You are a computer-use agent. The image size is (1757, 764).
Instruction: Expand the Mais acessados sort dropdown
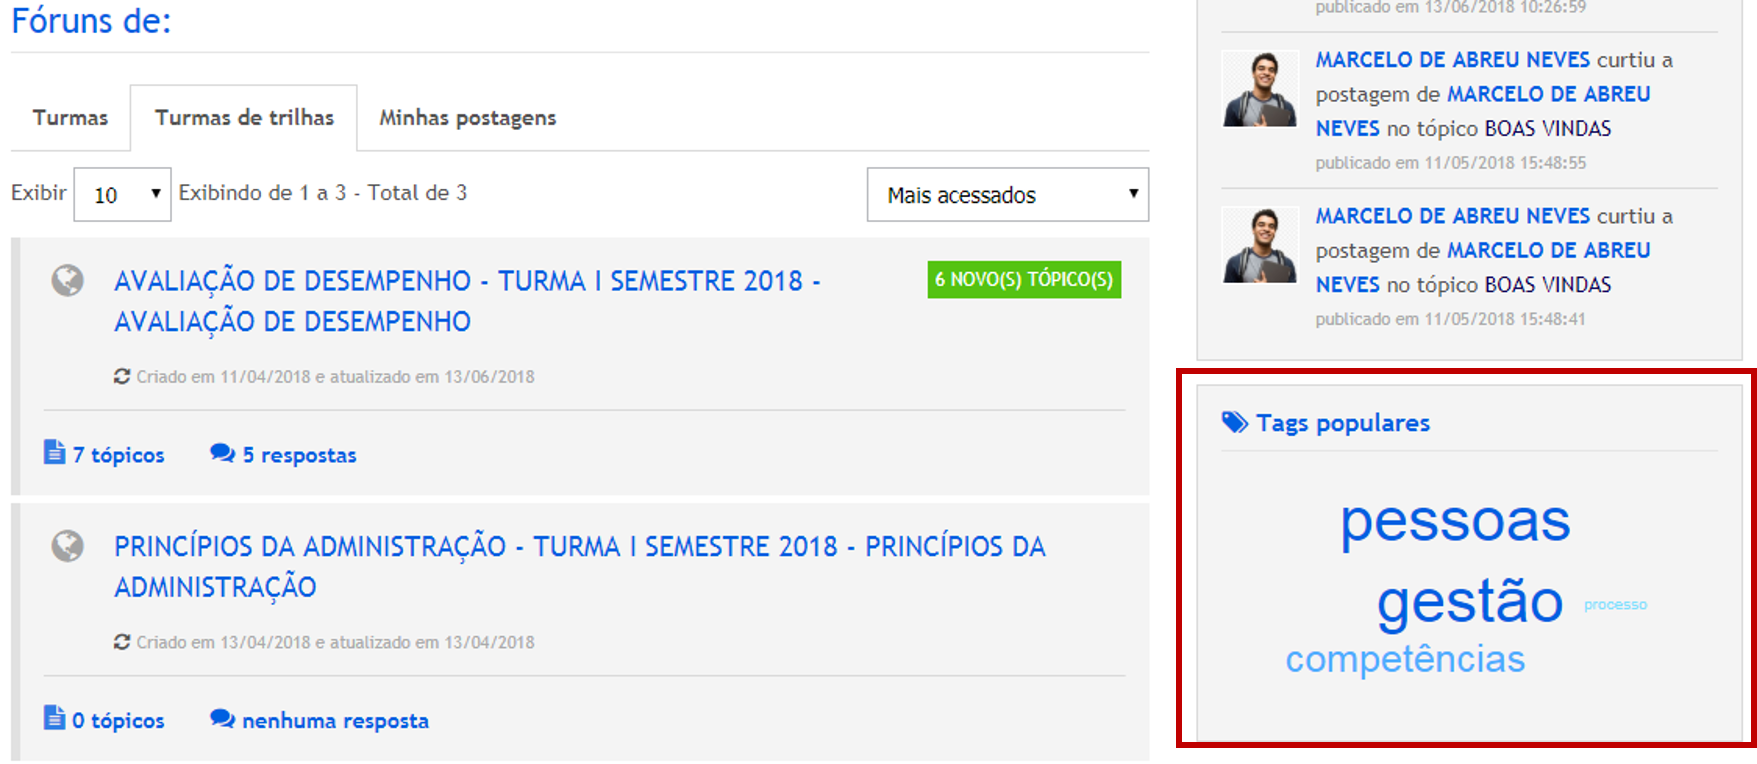(1007, 195)
